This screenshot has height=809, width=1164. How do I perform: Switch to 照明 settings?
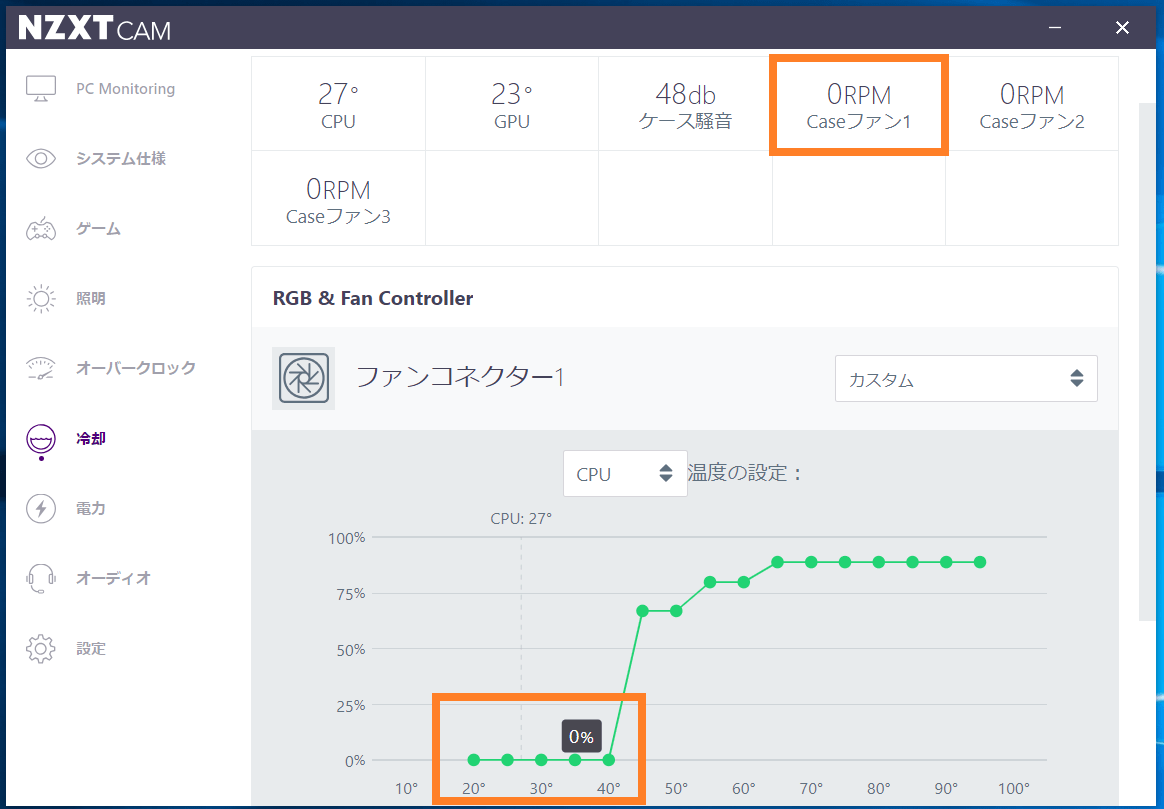91,298
